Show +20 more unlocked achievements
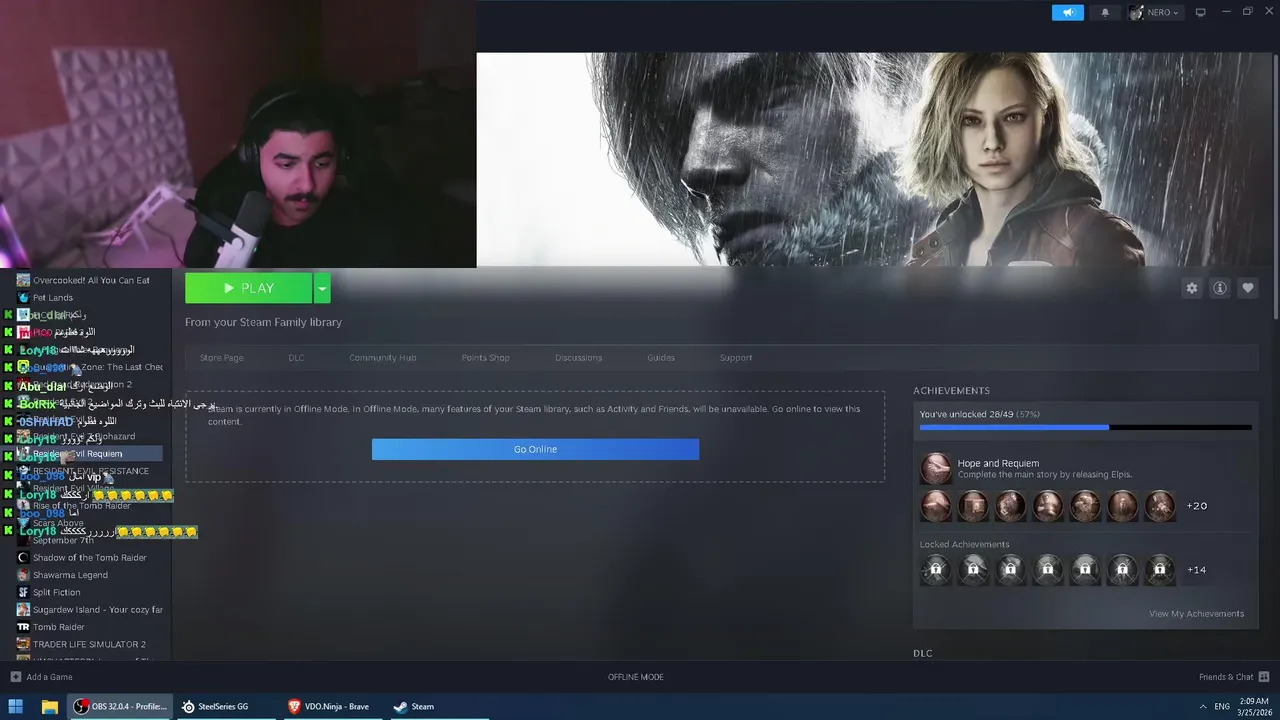The height and width of the screenshot is (720, 1280). [1196, 506]
